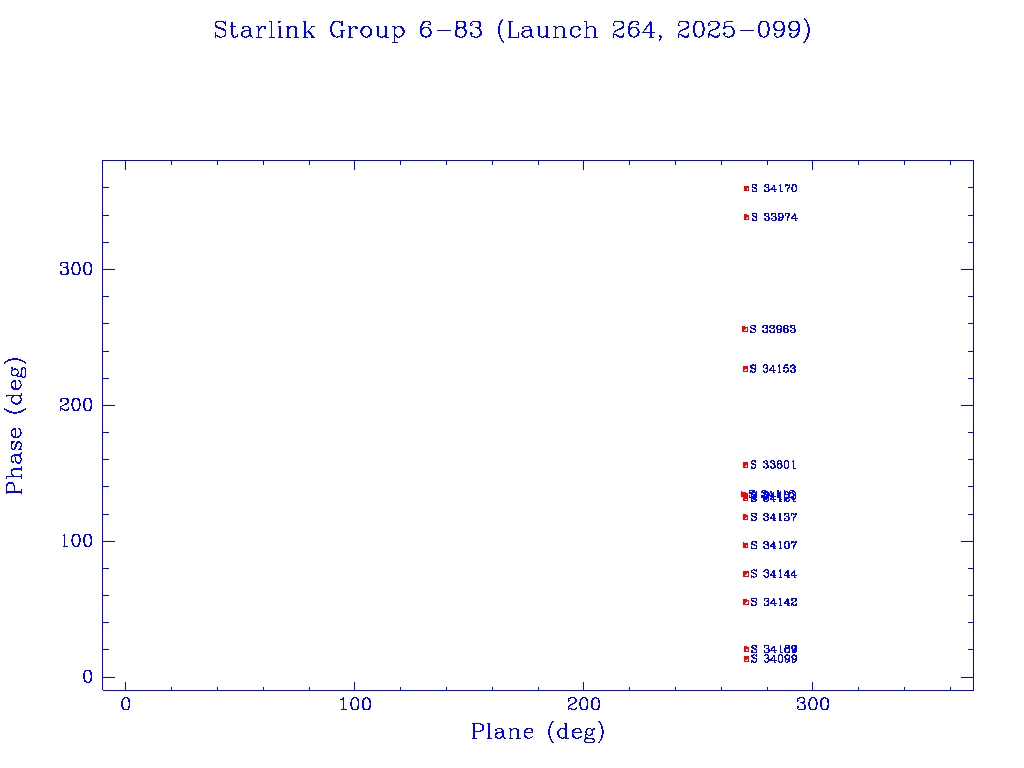Click the "S 34170" data label
The width and height of the screenshot is (1024, 768).
coord(774,189)
